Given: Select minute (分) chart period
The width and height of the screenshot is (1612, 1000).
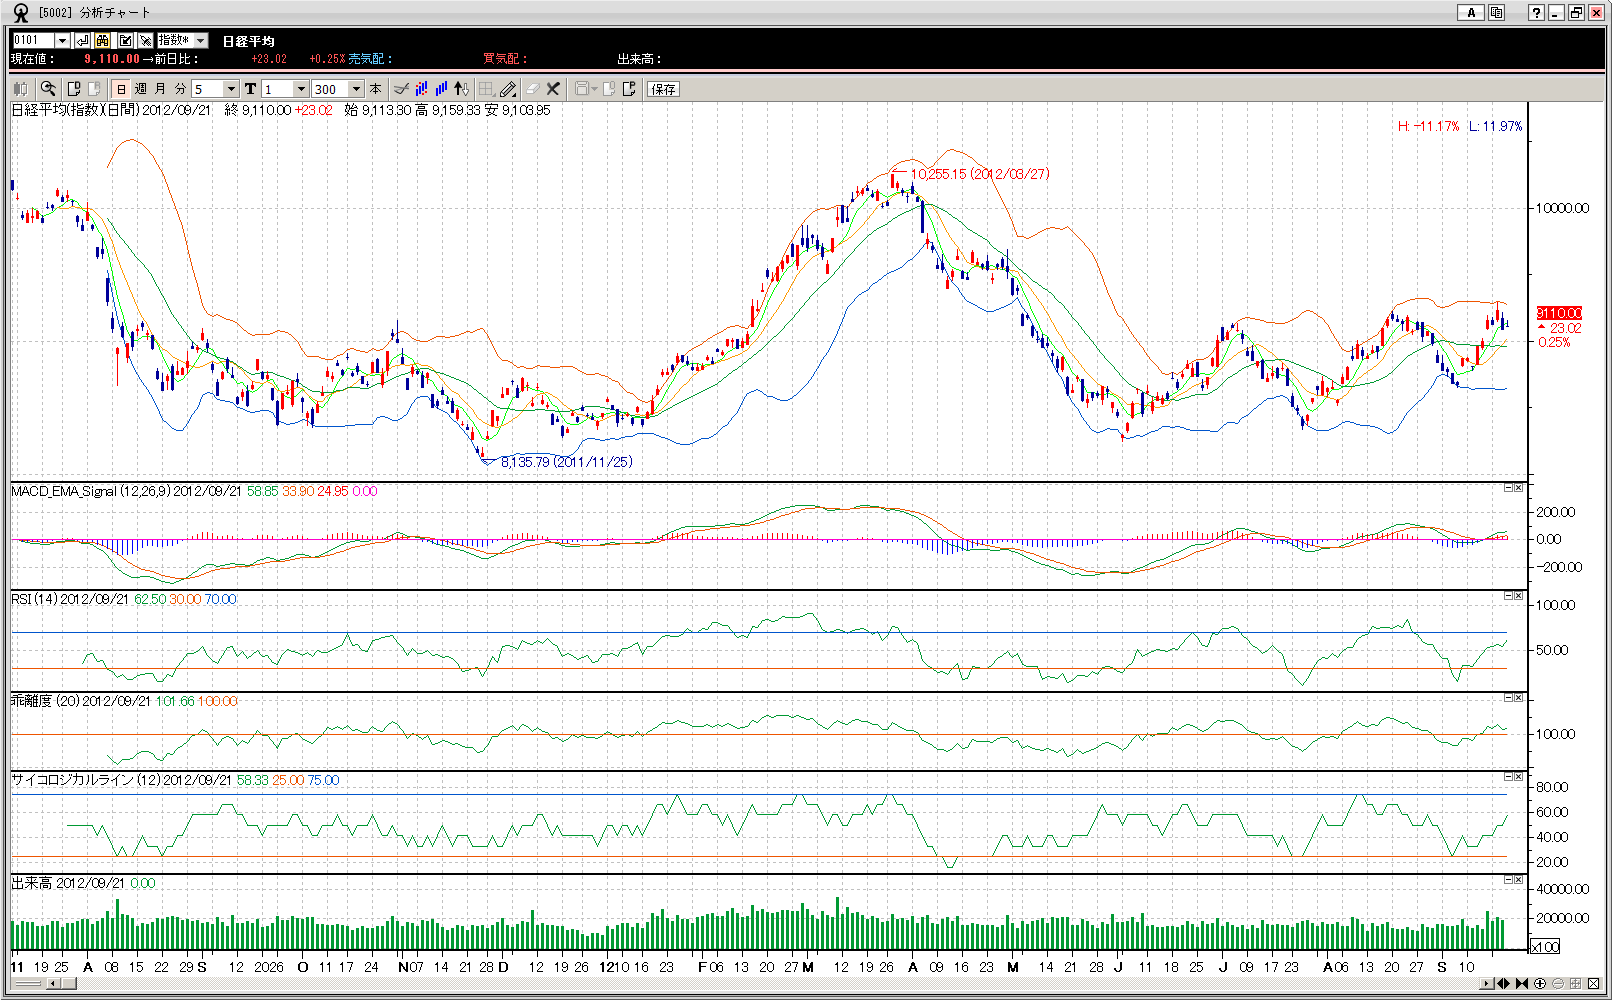Looking at the screenshot, I should coord(180,89).
